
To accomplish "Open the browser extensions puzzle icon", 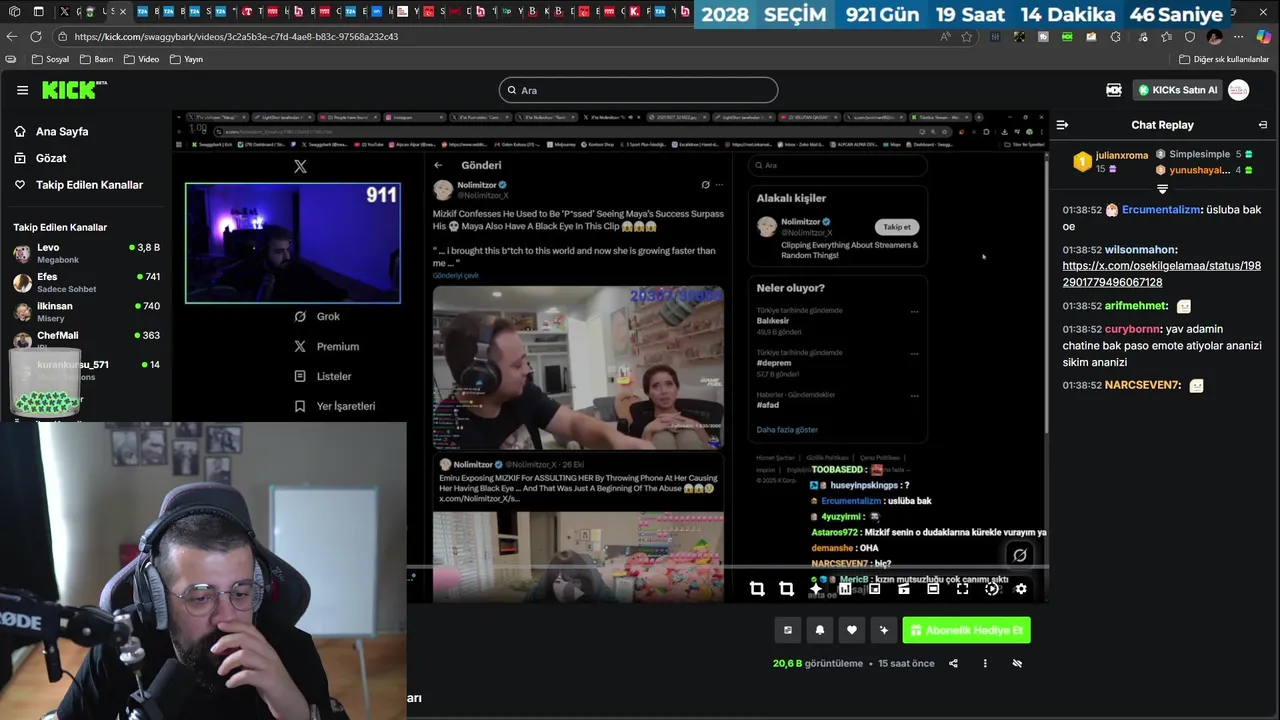I will coord(1116,37).
